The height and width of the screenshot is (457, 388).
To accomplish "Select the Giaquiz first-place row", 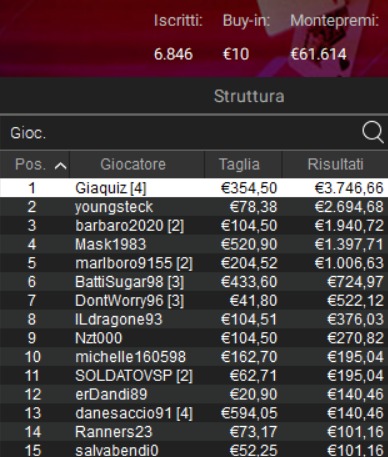I will pos(194,188).
